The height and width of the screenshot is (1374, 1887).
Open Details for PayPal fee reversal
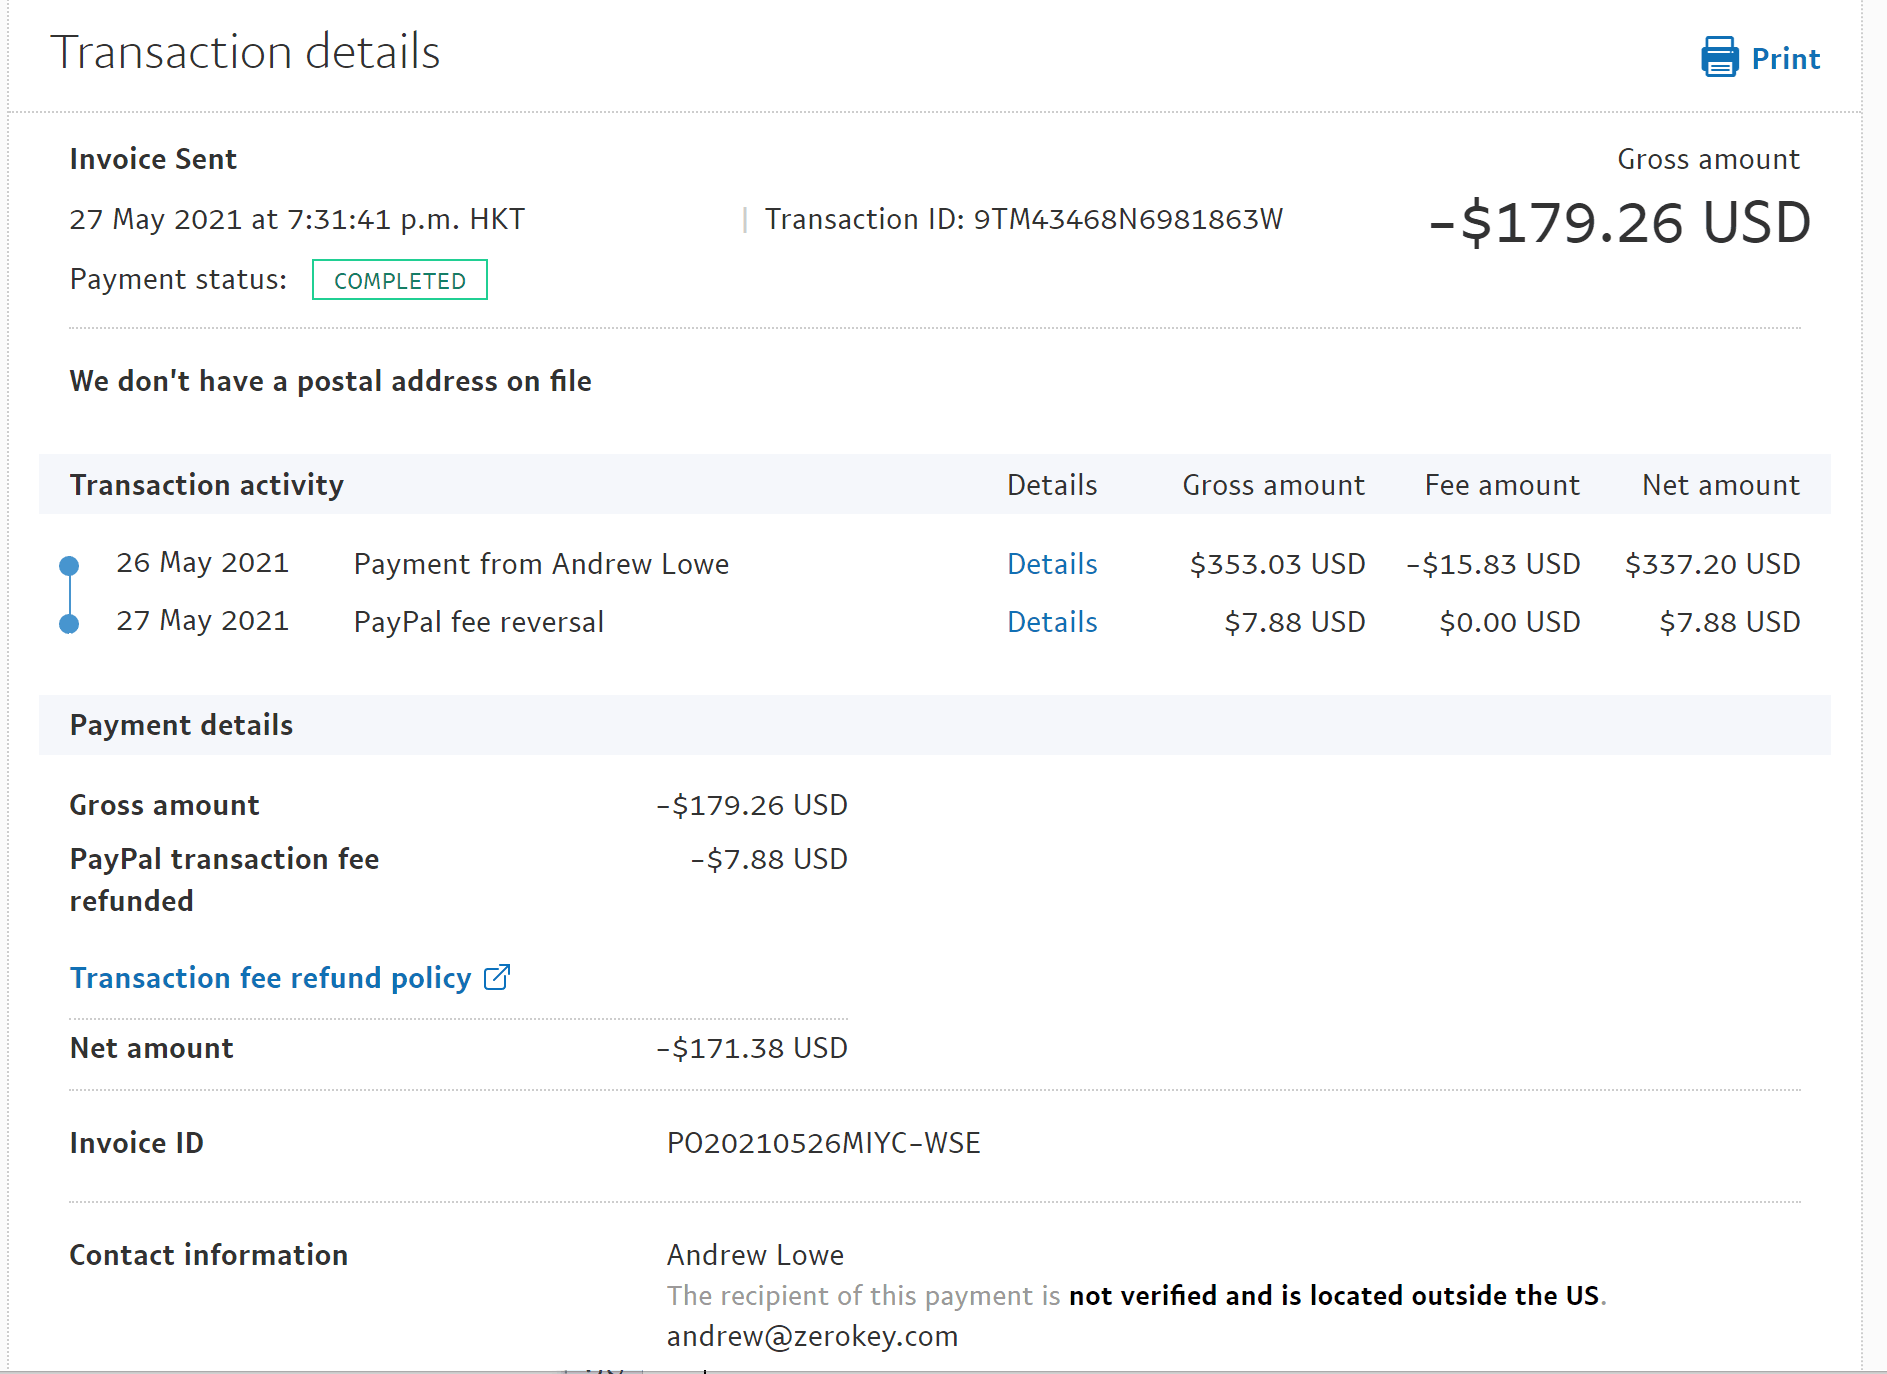tap(1051, 622)
